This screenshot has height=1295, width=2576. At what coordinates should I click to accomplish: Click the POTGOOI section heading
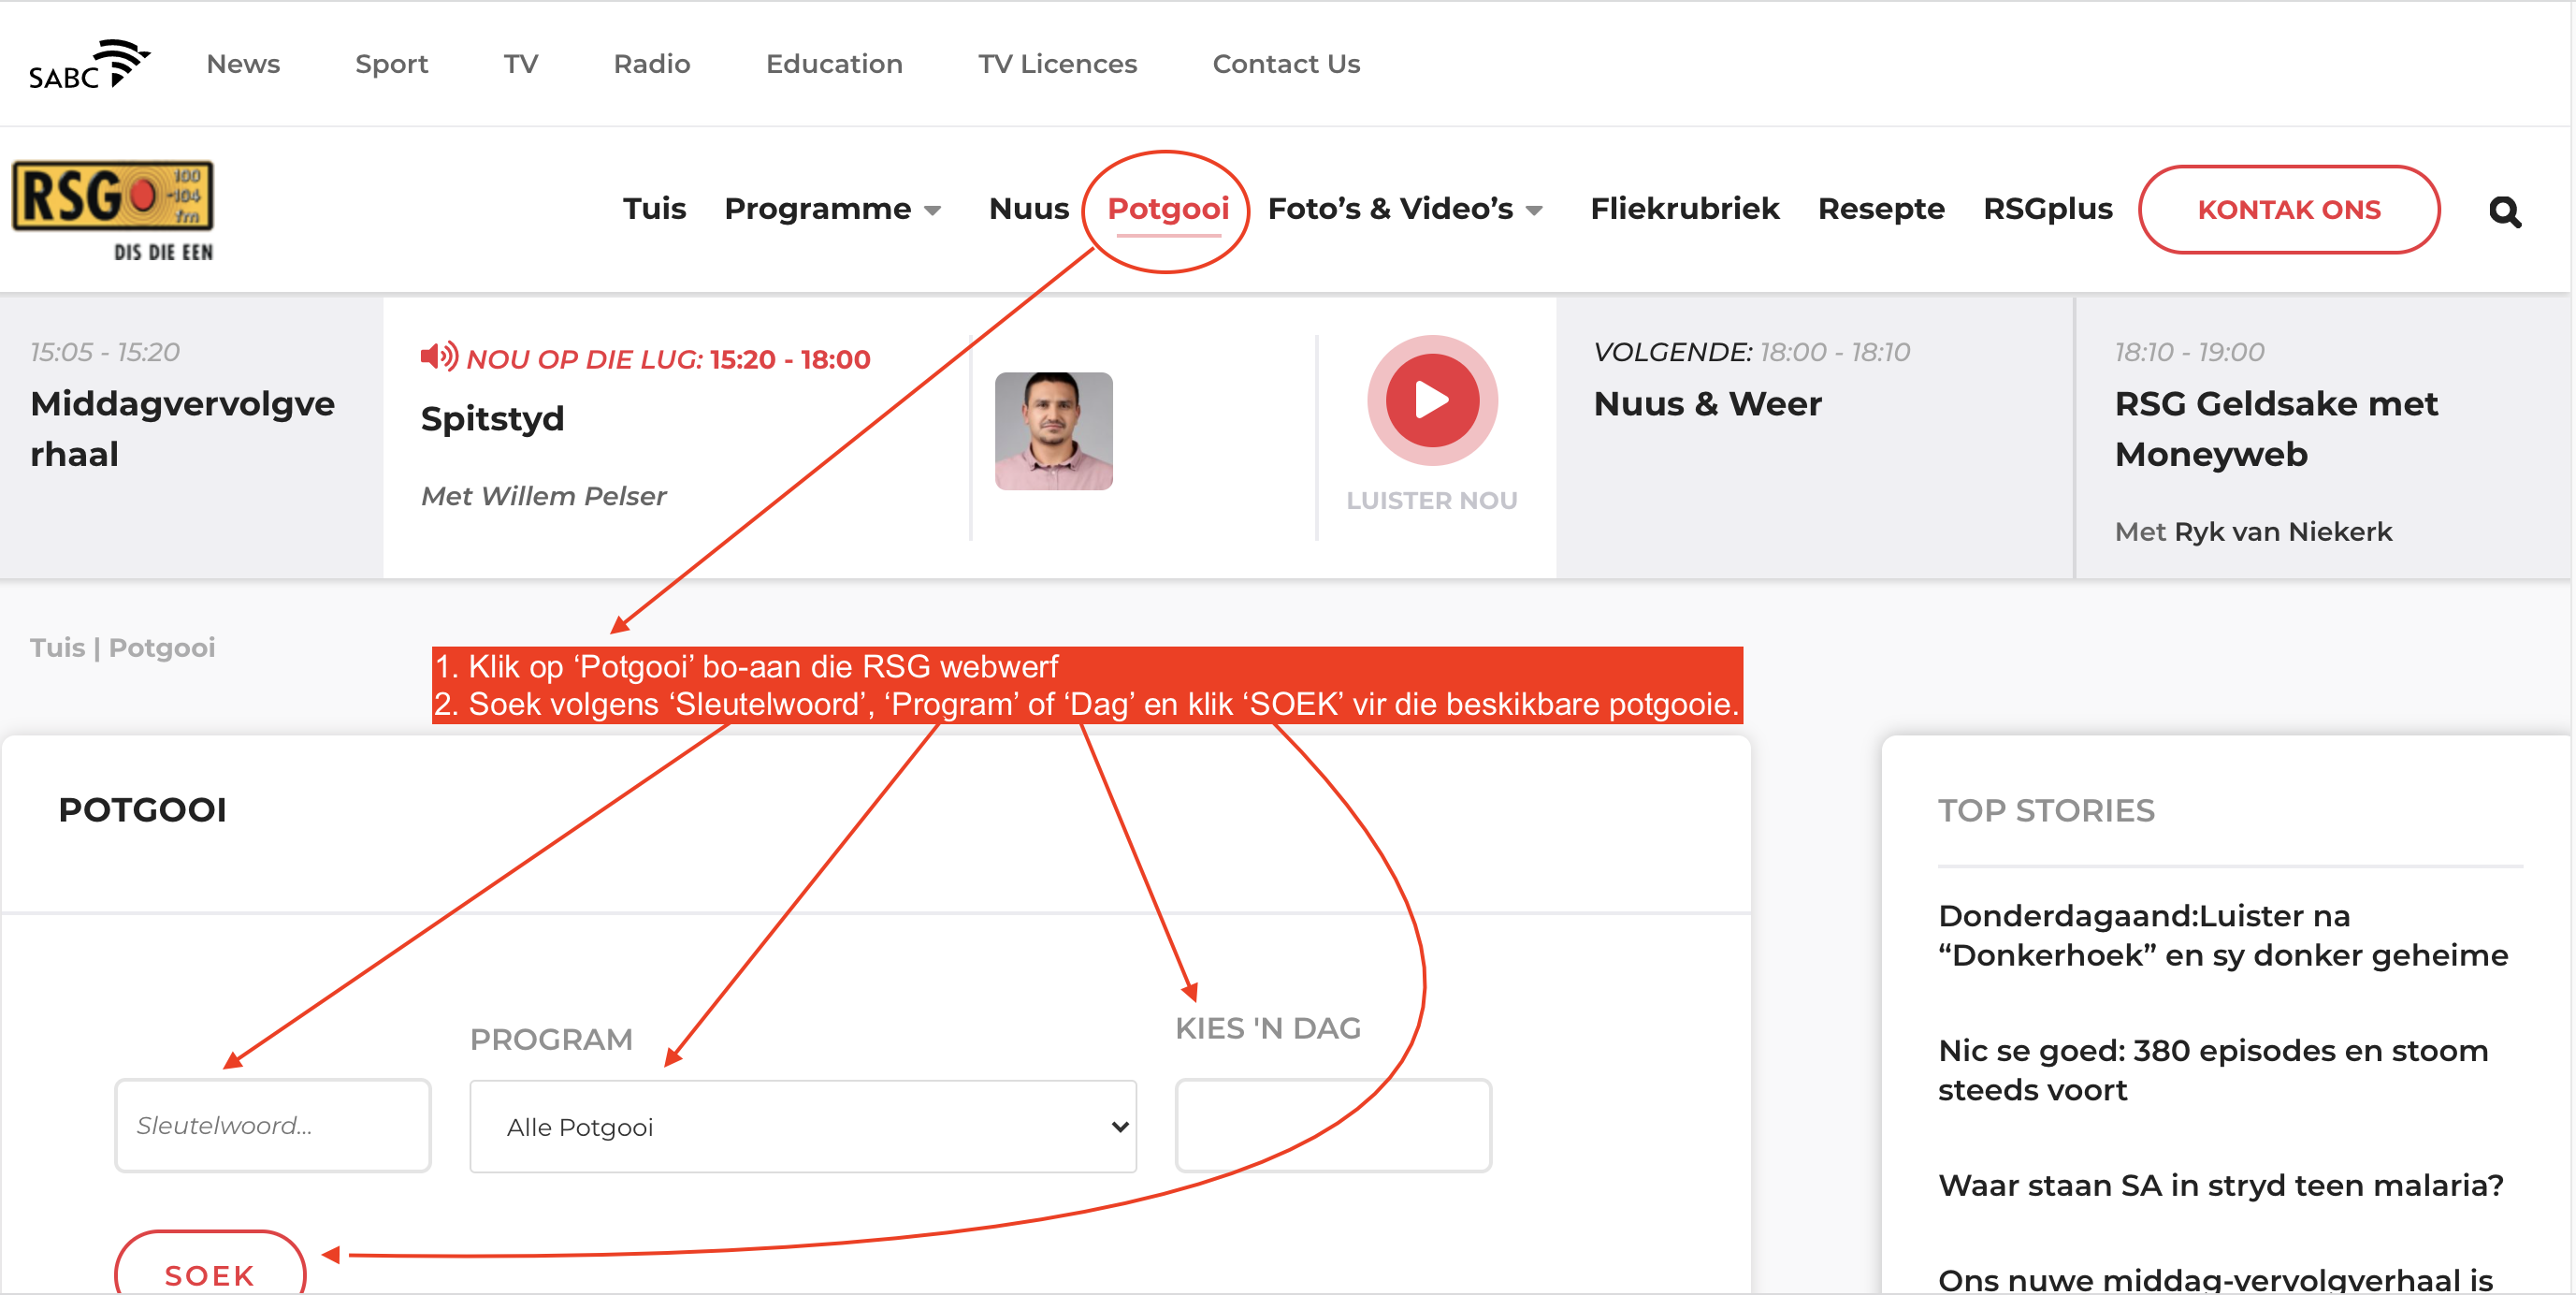pos(143,809)
